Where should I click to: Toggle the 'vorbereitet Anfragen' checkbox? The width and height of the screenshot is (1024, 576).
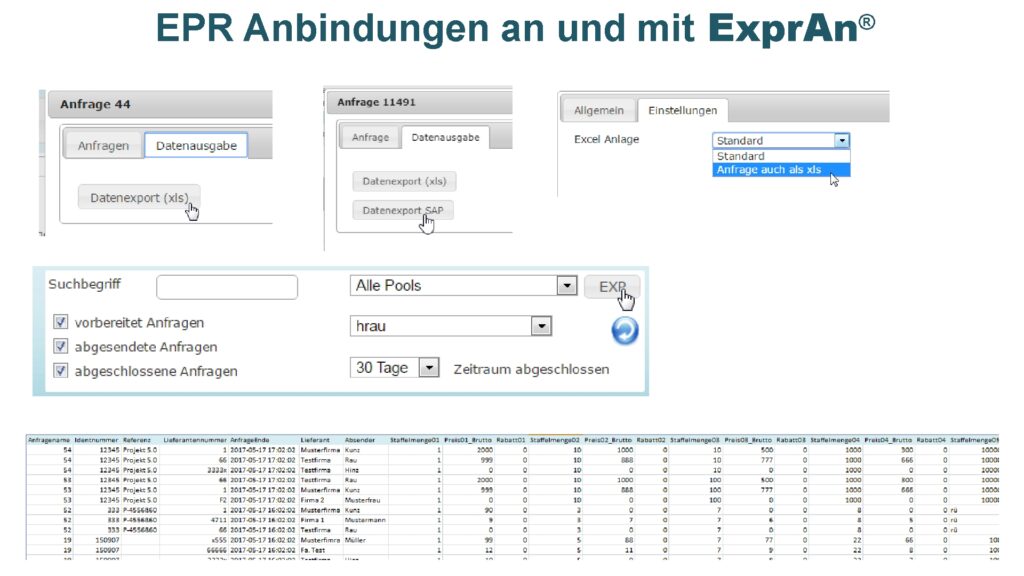(x=61, y=322)
